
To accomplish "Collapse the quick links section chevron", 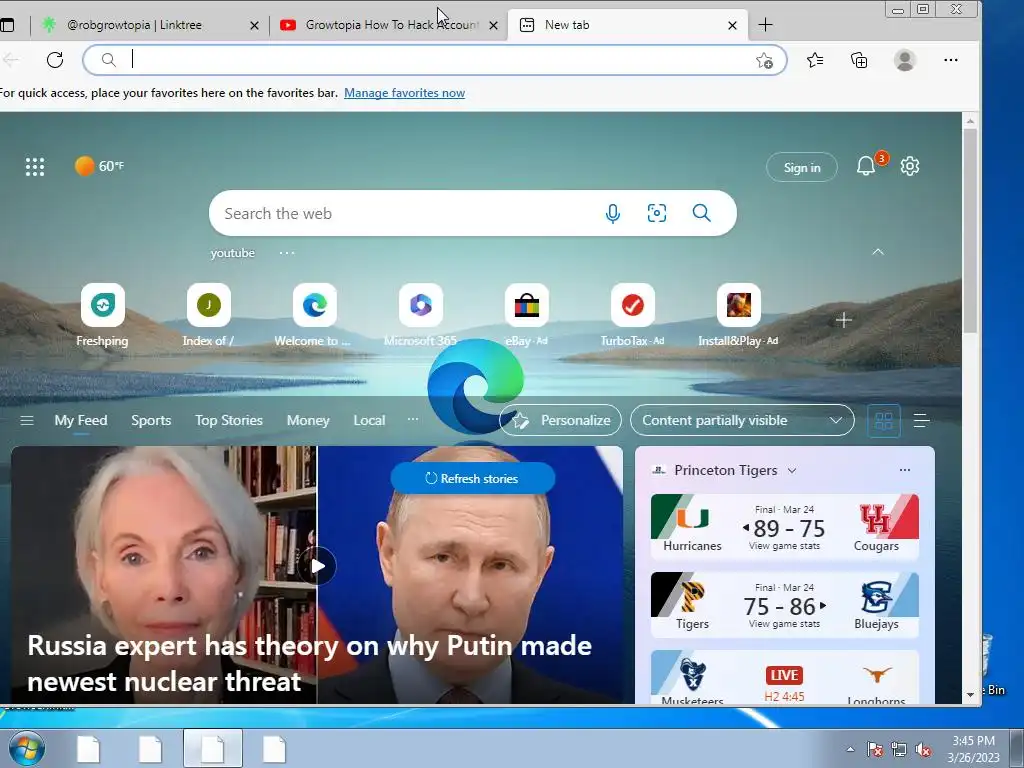I will tap(878, 252).
